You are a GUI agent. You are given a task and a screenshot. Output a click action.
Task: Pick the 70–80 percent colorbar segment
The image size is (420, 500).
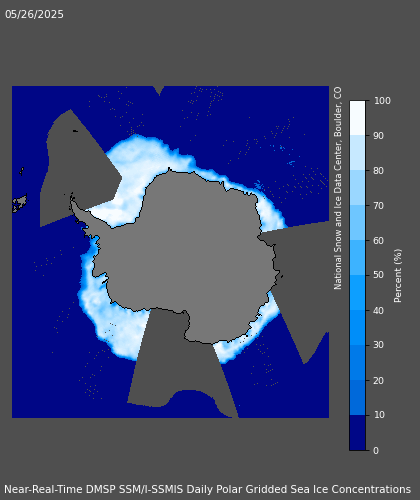(357, 188)
